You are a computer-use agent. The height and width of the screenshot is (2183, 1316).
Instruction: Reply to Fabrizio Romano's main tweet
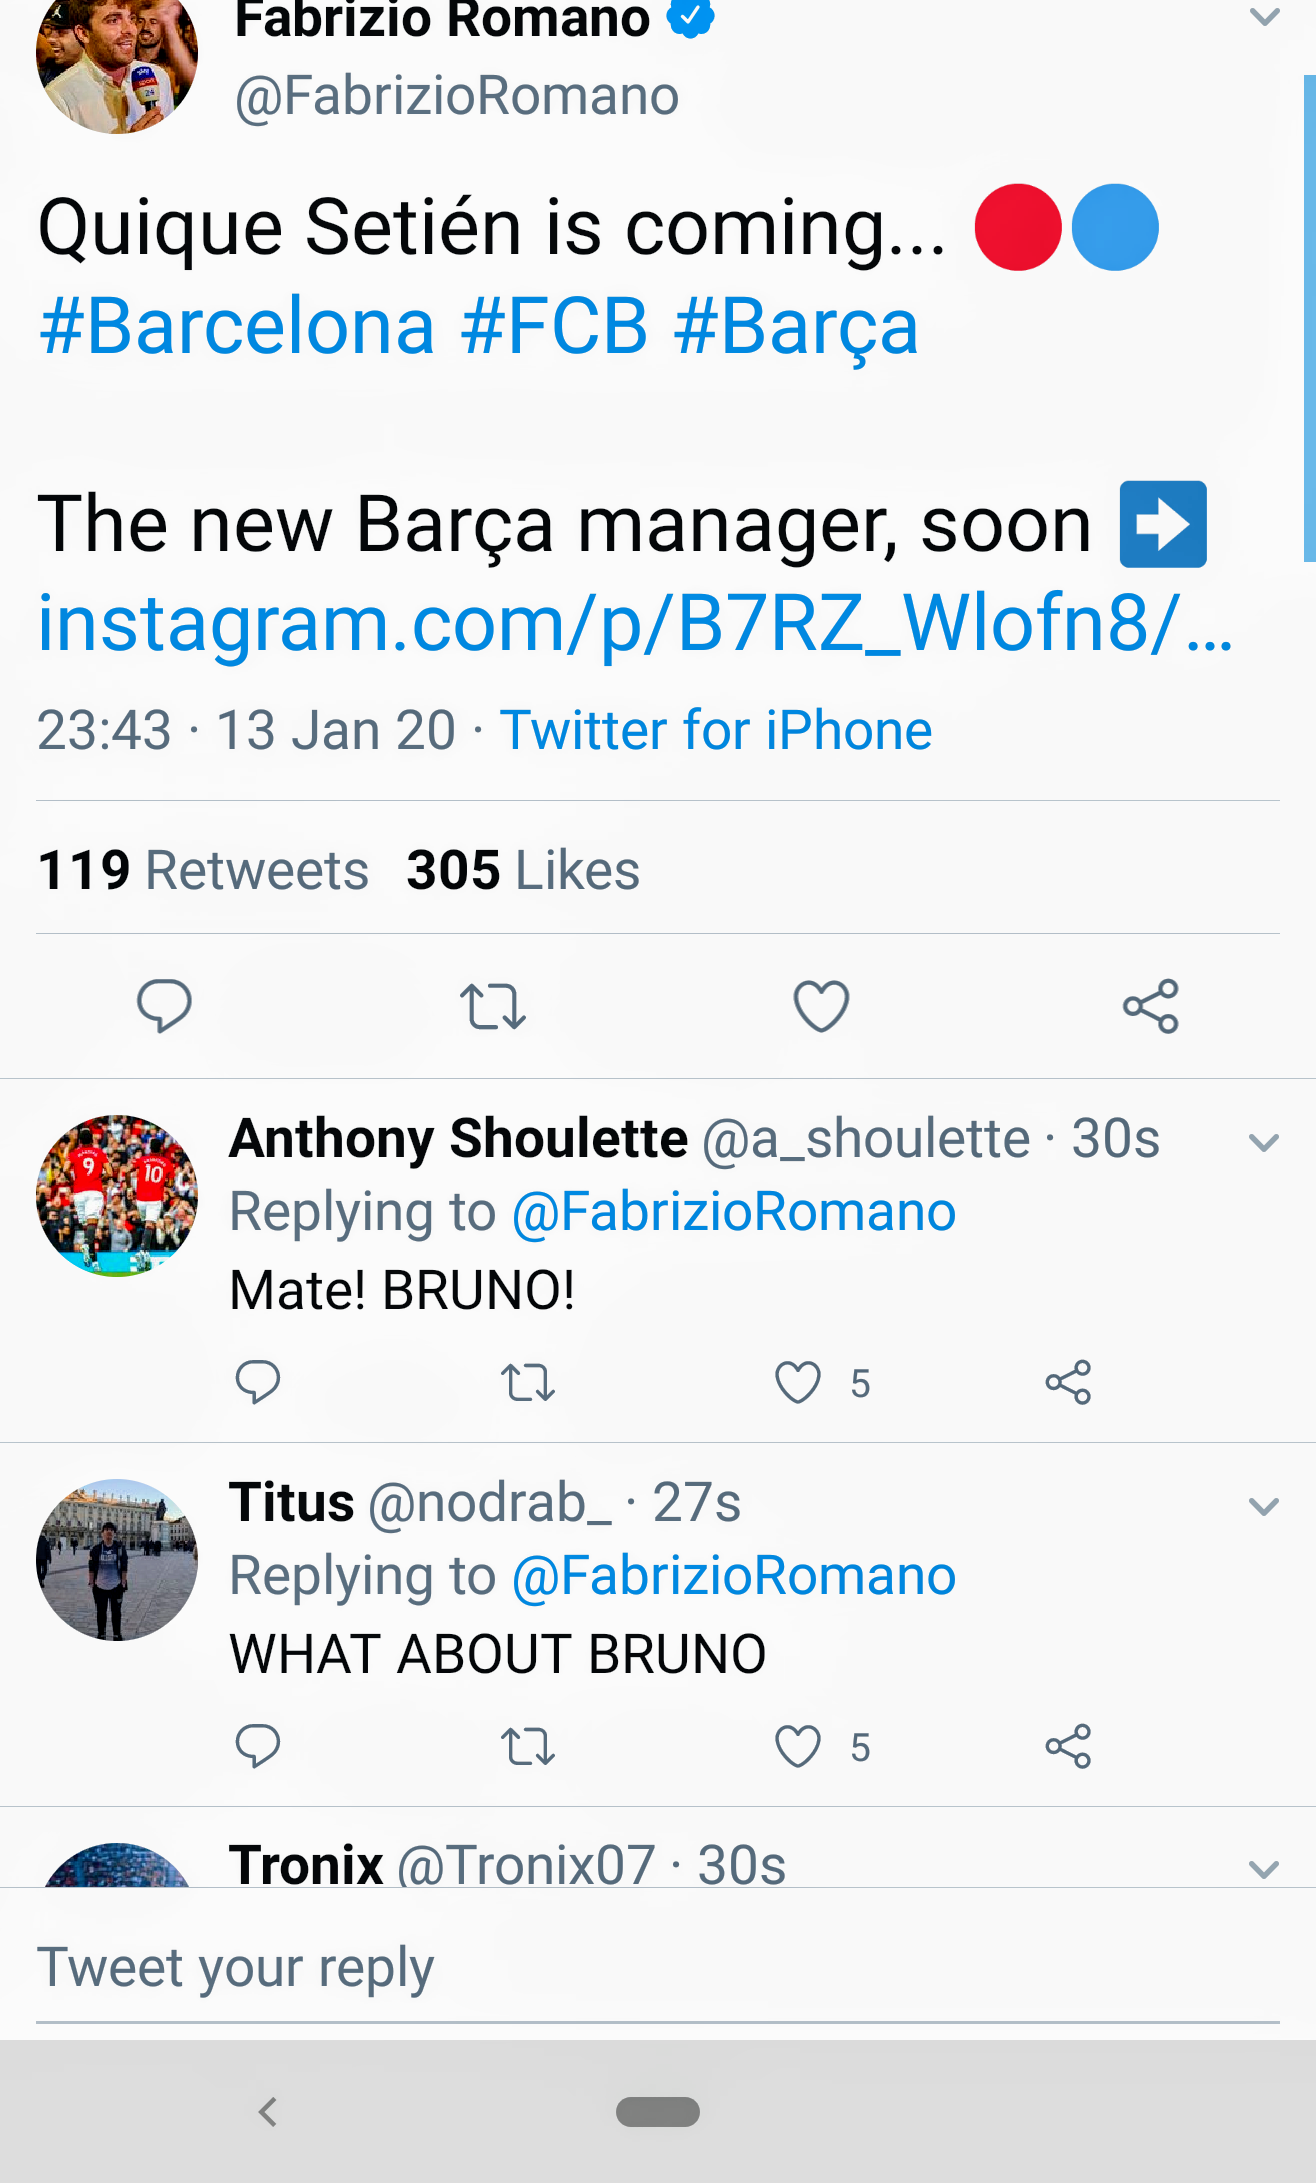pyautogui.click(x=164, y=1005)
